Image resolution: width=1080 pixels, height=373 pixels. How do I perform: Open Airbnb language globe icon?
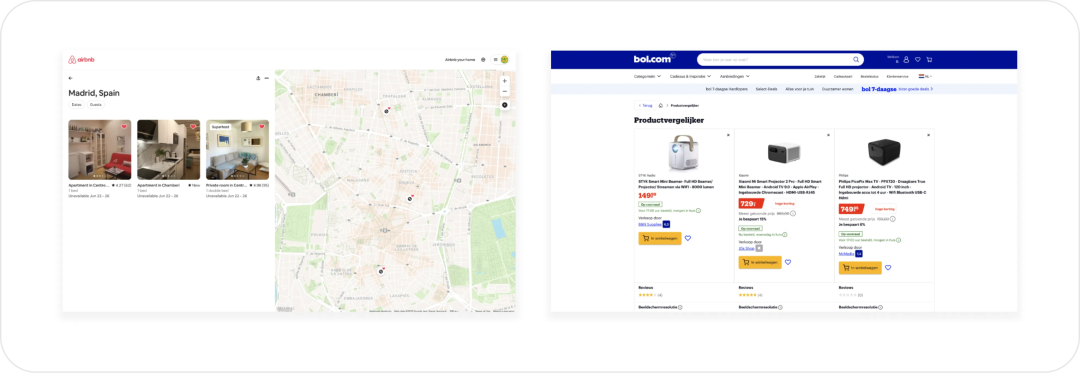[x=484, y=60]
